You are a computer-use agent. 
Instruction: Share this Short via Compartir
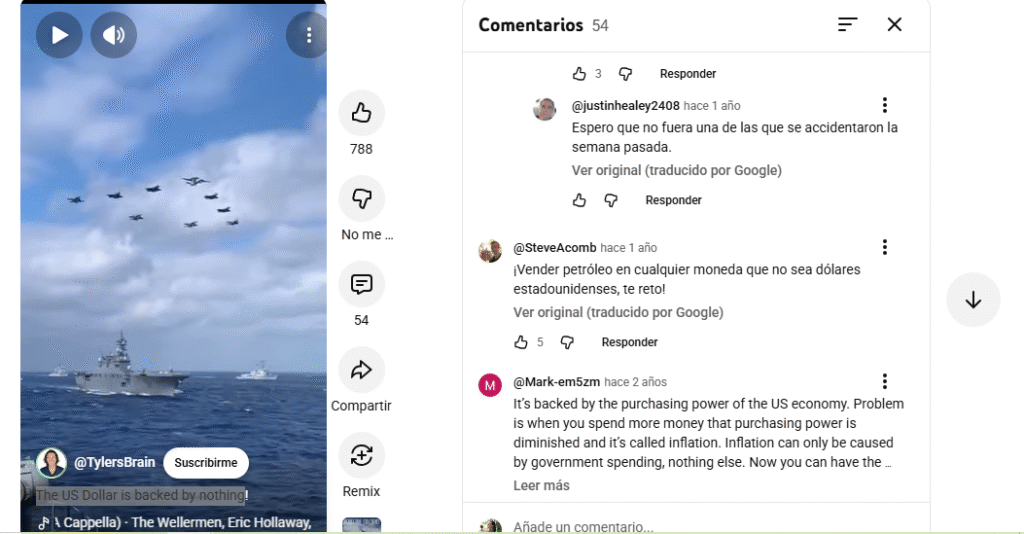pyautogui.click(x=361, y=370)
